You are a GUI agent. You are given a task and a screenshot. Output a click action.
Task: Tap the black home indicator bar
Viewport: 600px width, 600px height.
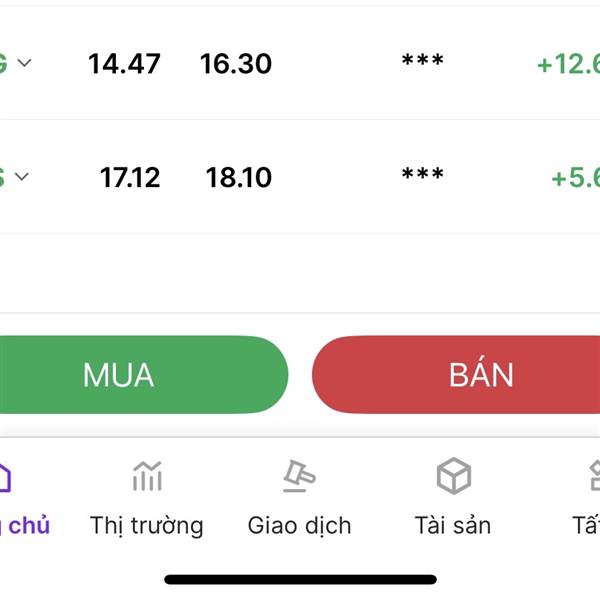coord(300,579)
